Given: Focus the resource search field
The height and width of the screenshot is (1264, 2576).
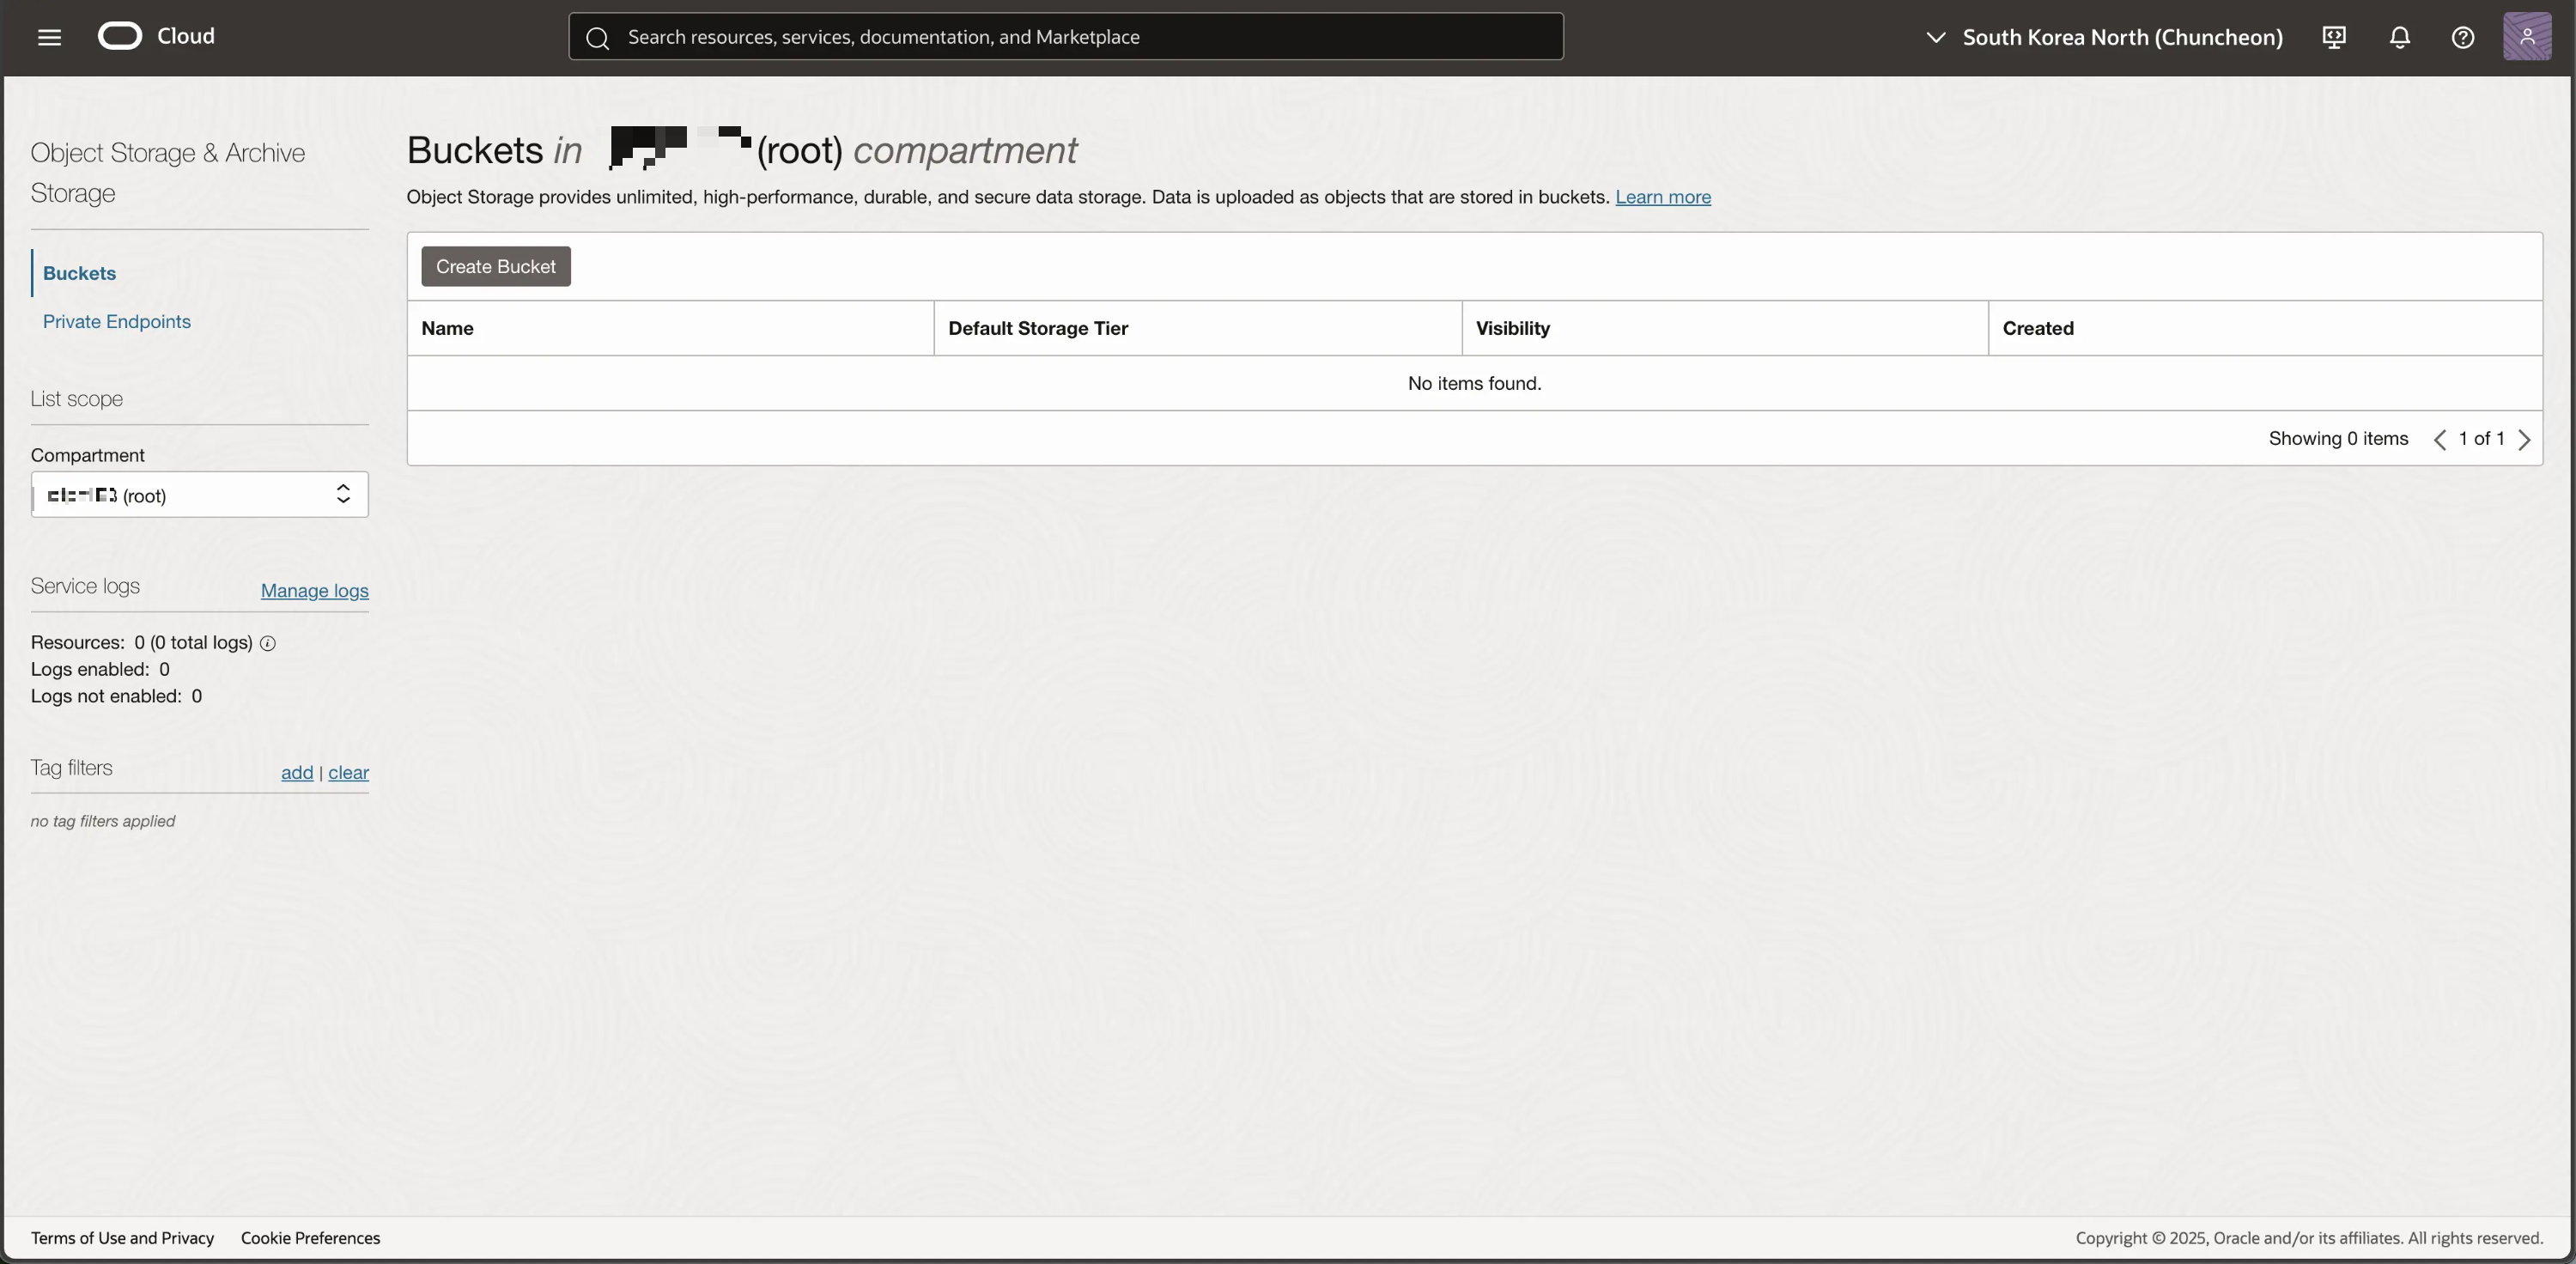Looking at the screenshot, I should [1080, 37].
